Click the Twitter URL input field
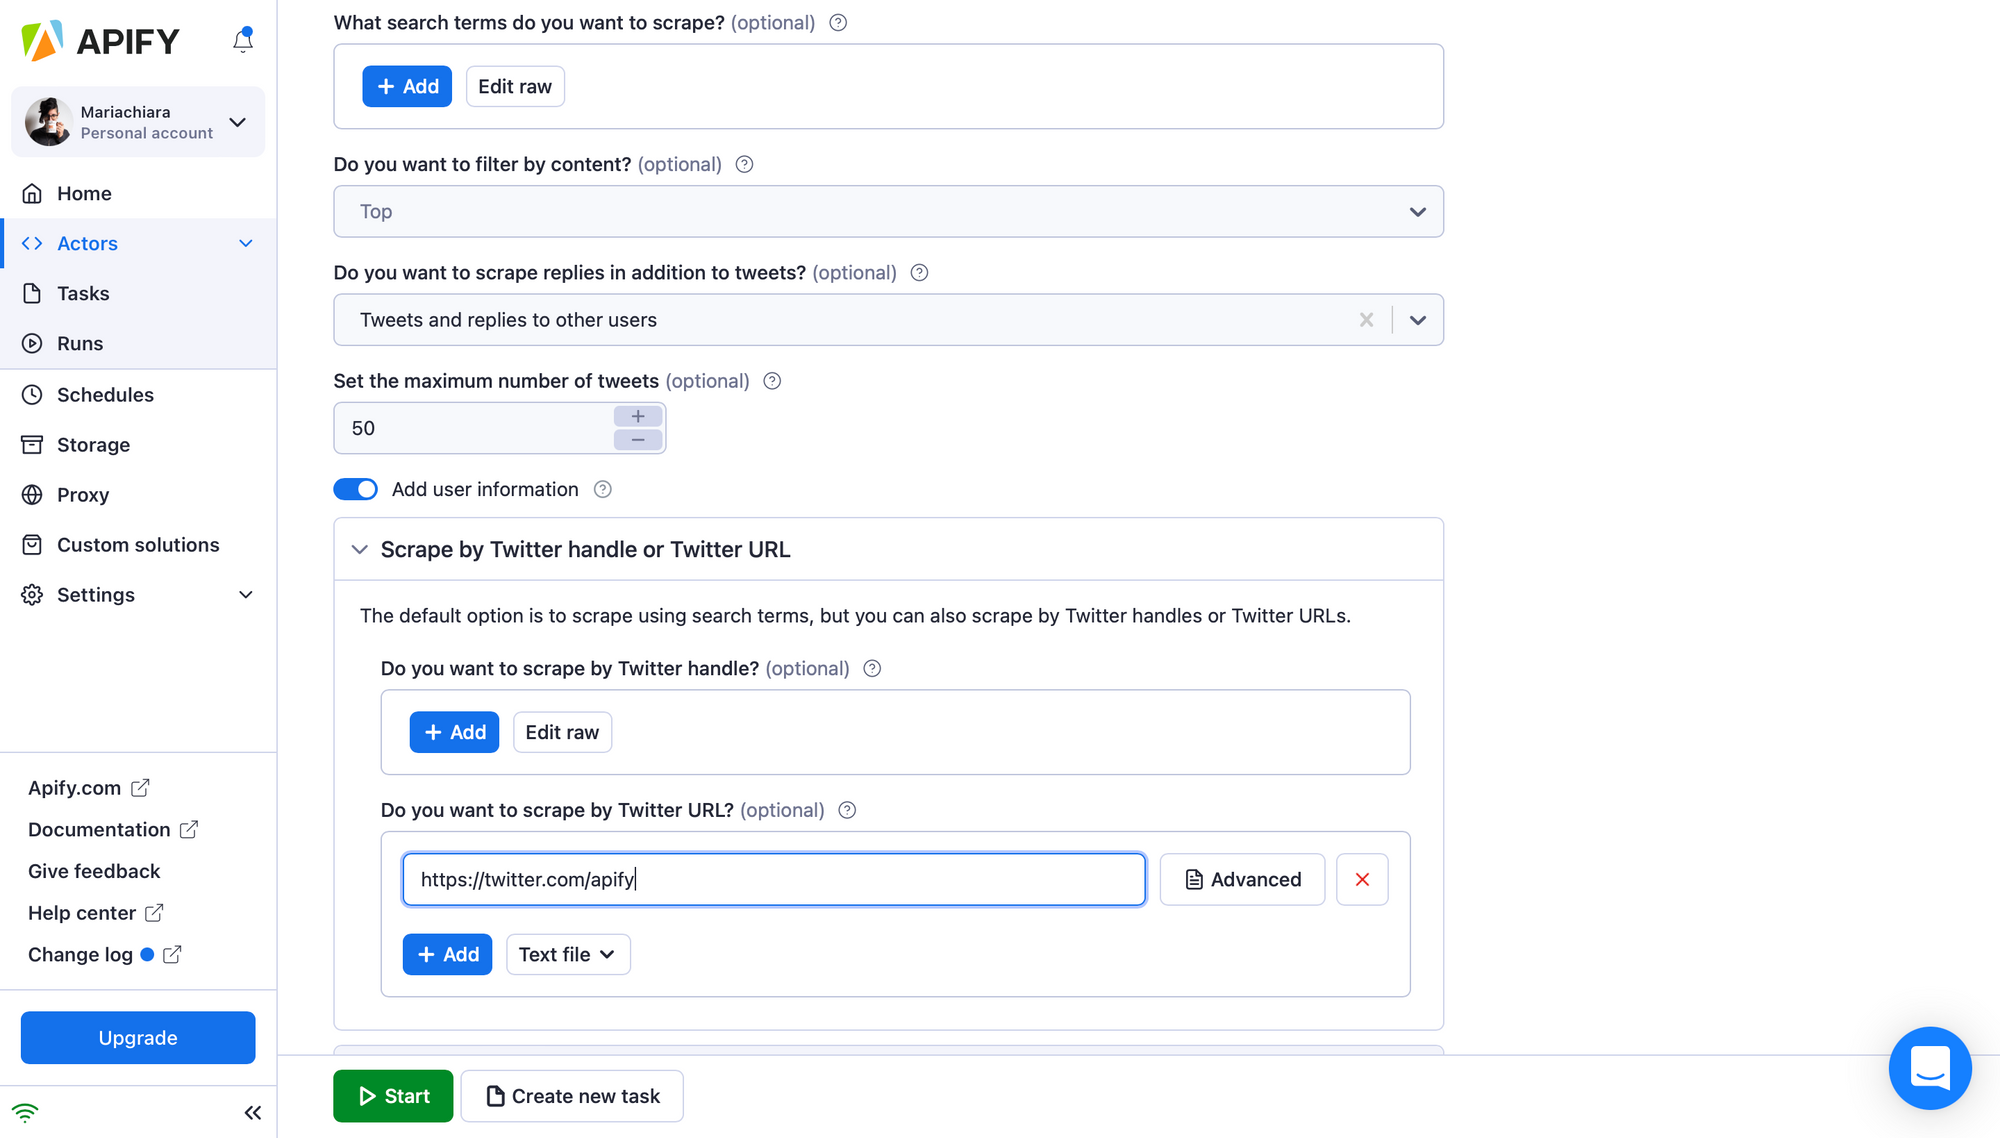Image resolution: width=2000 pixels, height=1138 pixels. point(774,879)
